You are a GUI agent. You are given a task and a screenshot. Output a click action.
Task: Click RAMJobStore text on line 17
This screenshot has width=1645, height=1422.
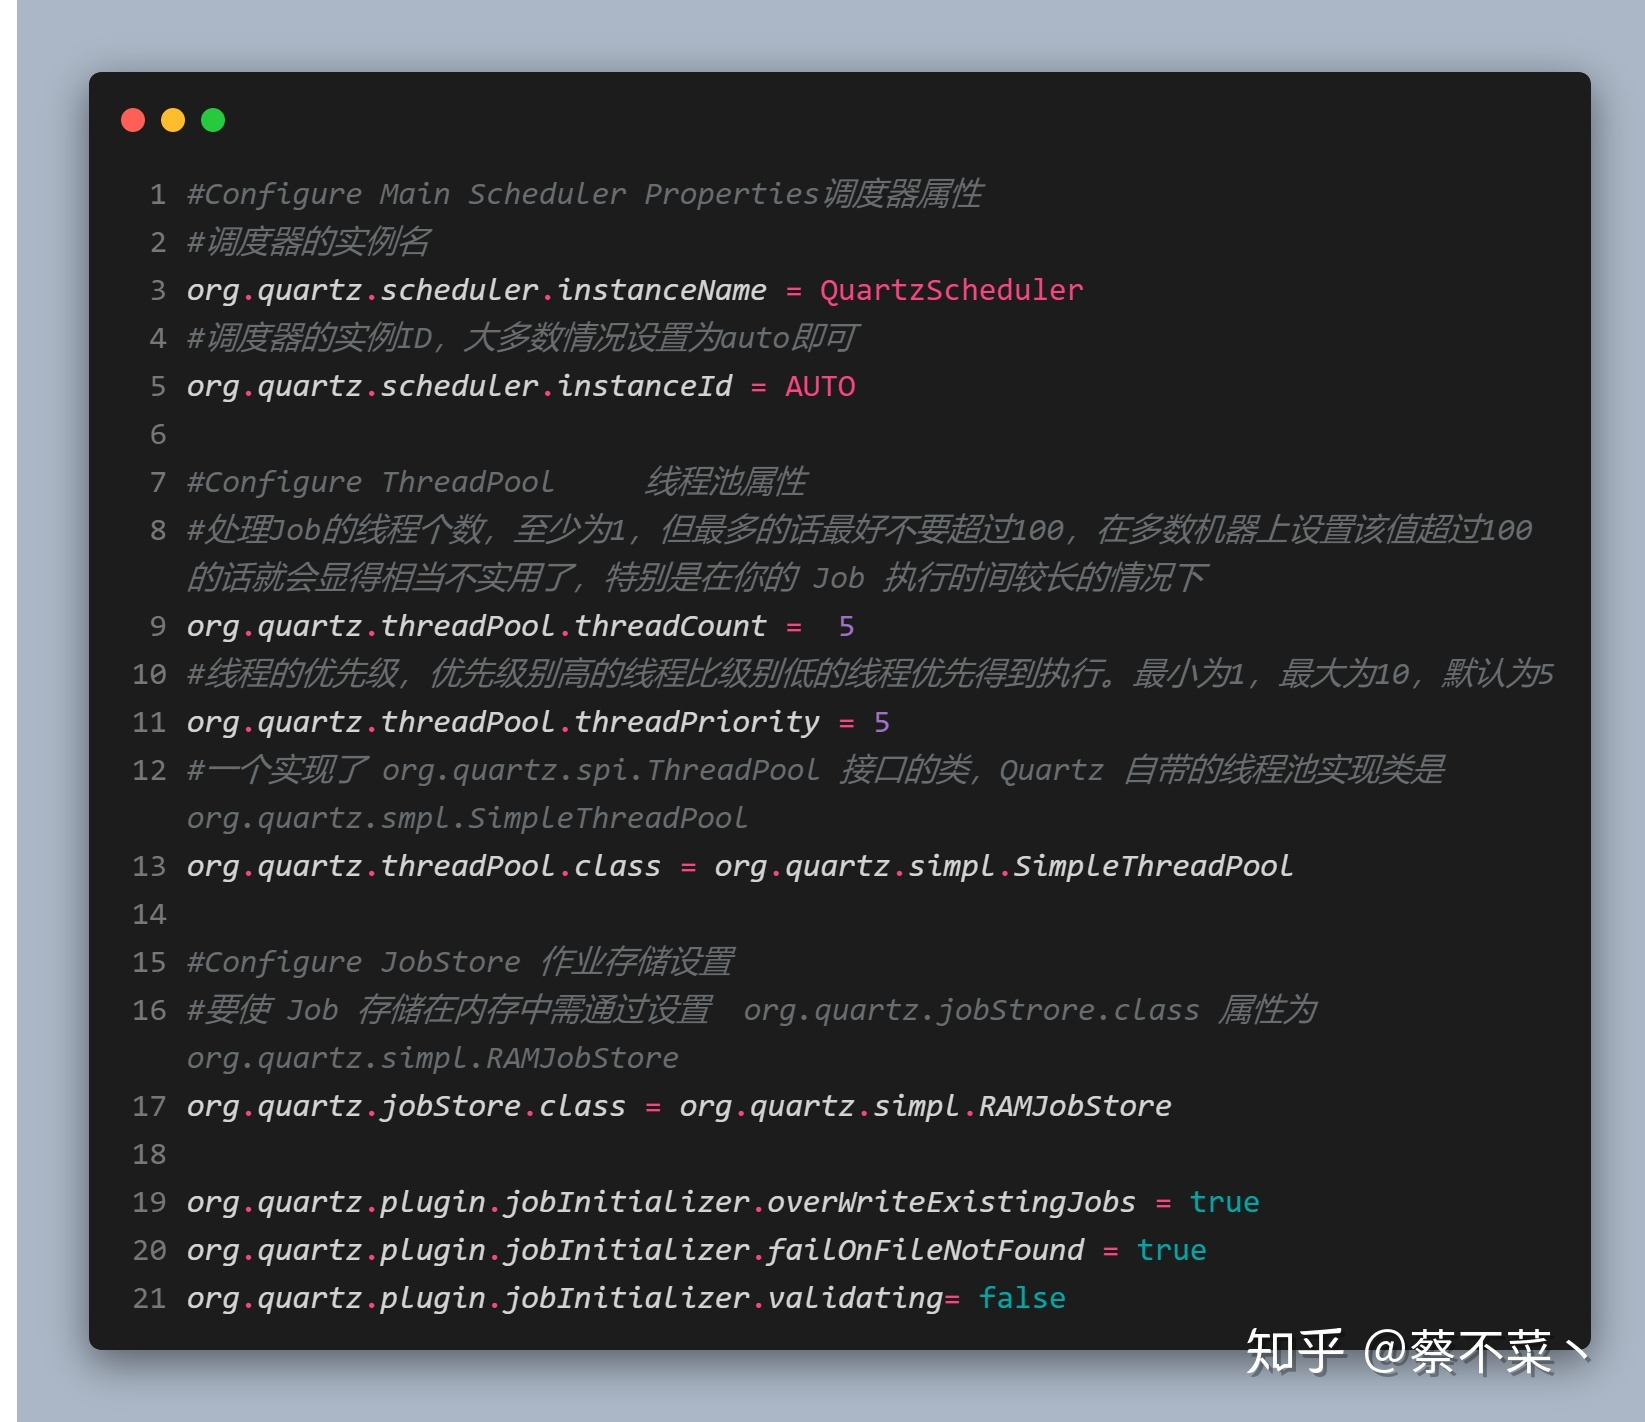(x=1074, y=1106)
